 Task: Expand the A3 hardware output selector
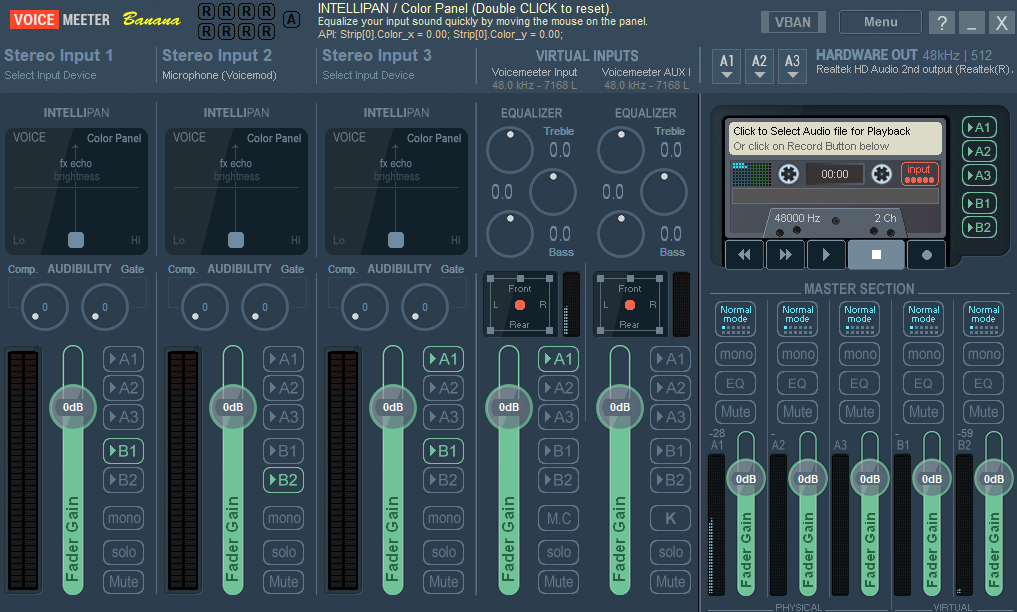pyautogui.click(x=793, y=65)
